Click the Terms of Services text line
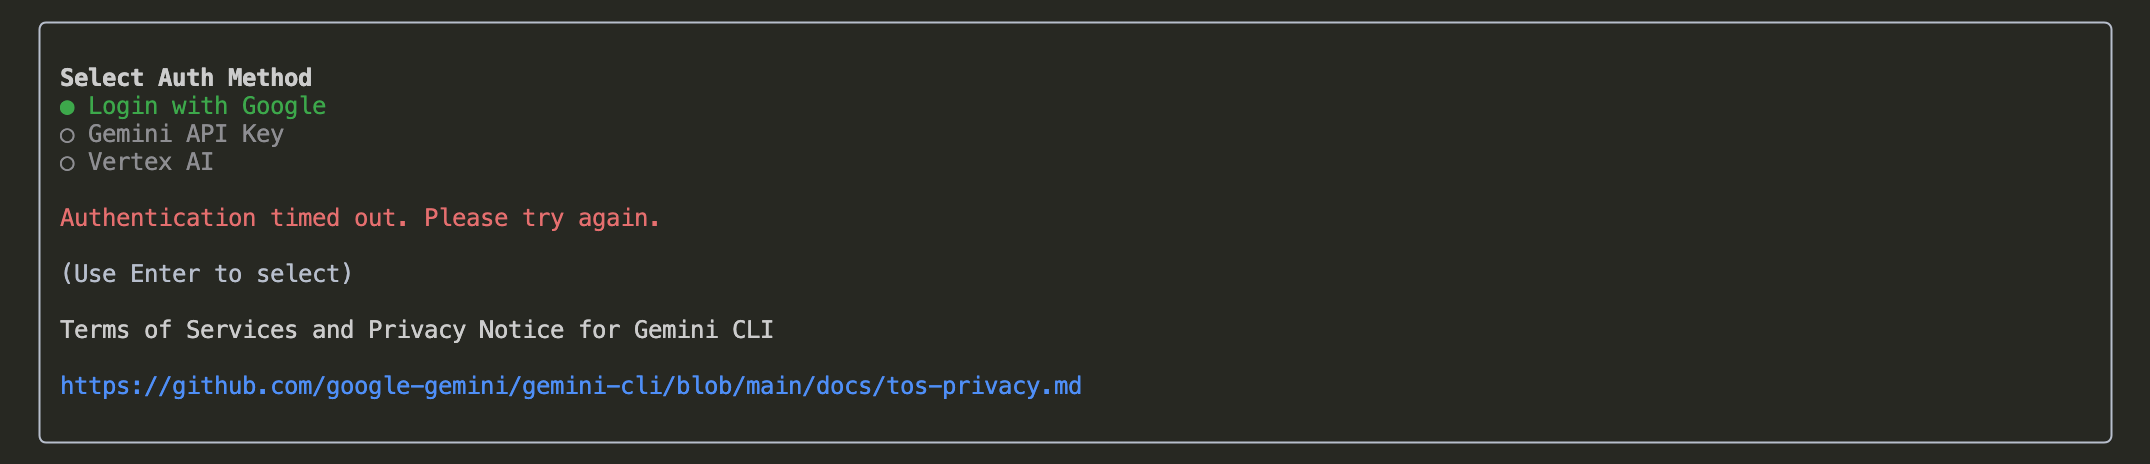The height and width of the screenshot is (464, 2150). pos(417,330)
